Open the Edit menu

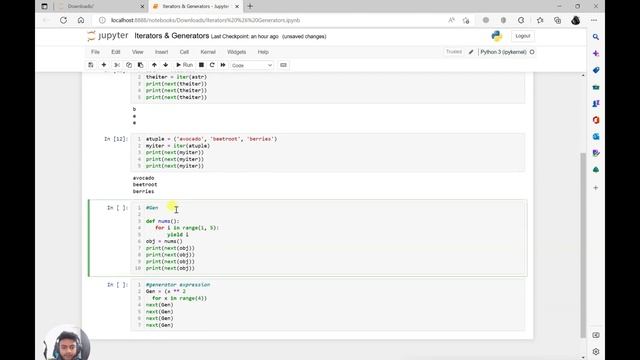click(116, 52)
